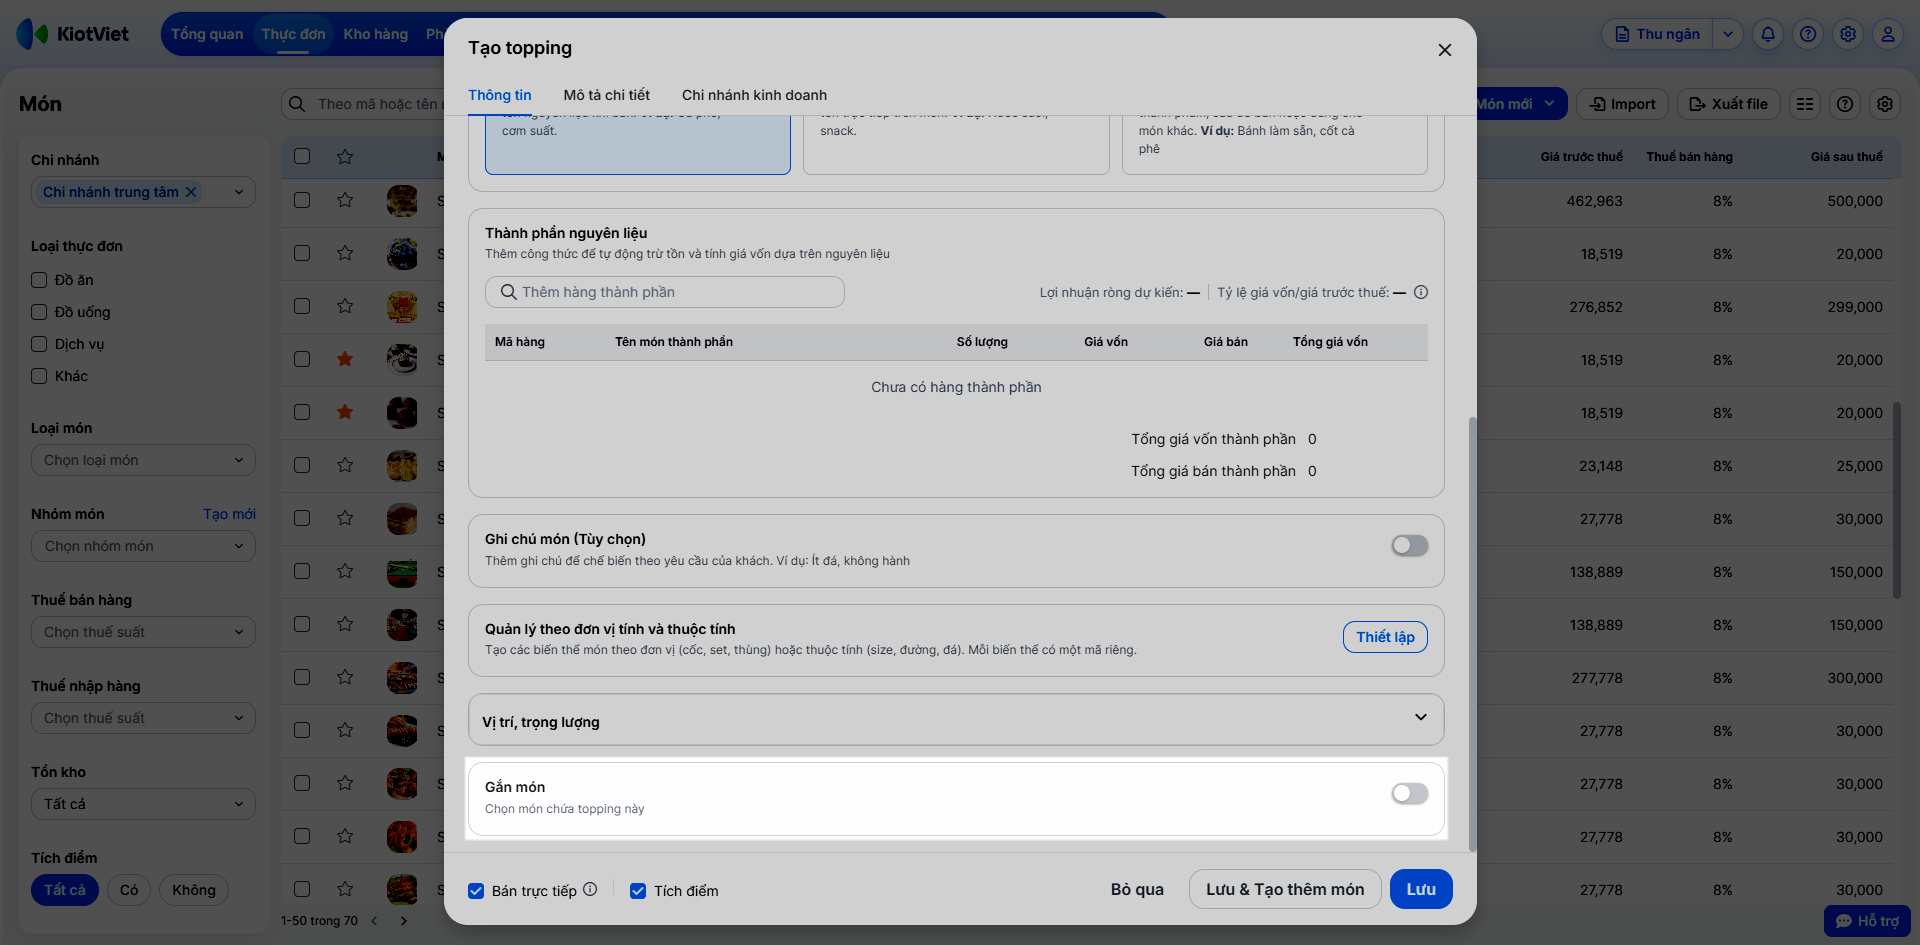Click the info icon beside Tỷ lệ giá vốn
The width and height of the screenshot is (1920, 945).
coord(1421,292)
